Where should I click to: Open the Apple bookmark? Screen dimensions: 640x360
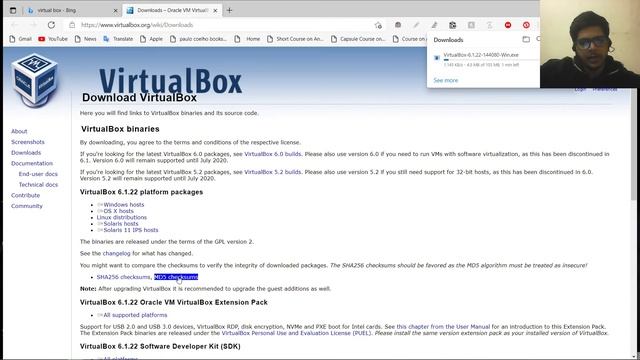[x=151, y=39]
